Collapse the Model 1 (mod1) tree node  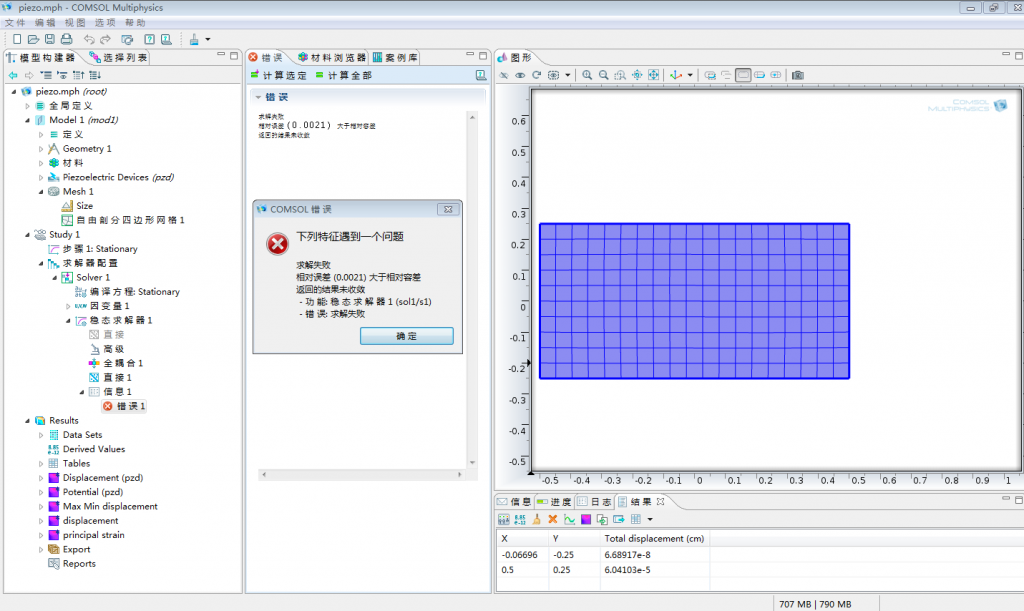point(27,120)
